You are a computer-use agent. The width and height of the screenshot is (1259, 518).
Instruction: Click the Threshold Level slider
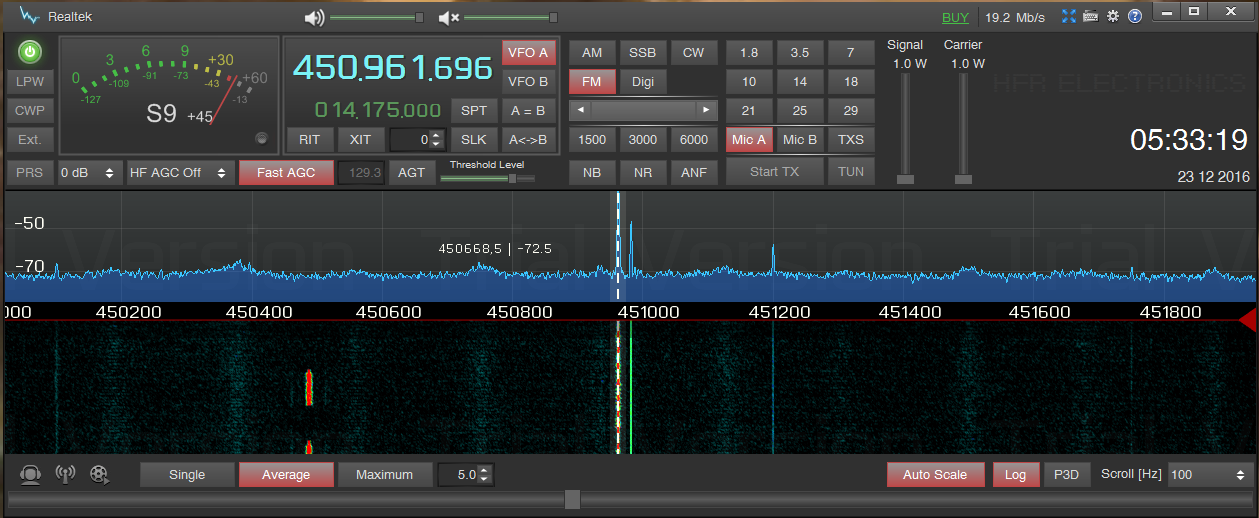487,178
